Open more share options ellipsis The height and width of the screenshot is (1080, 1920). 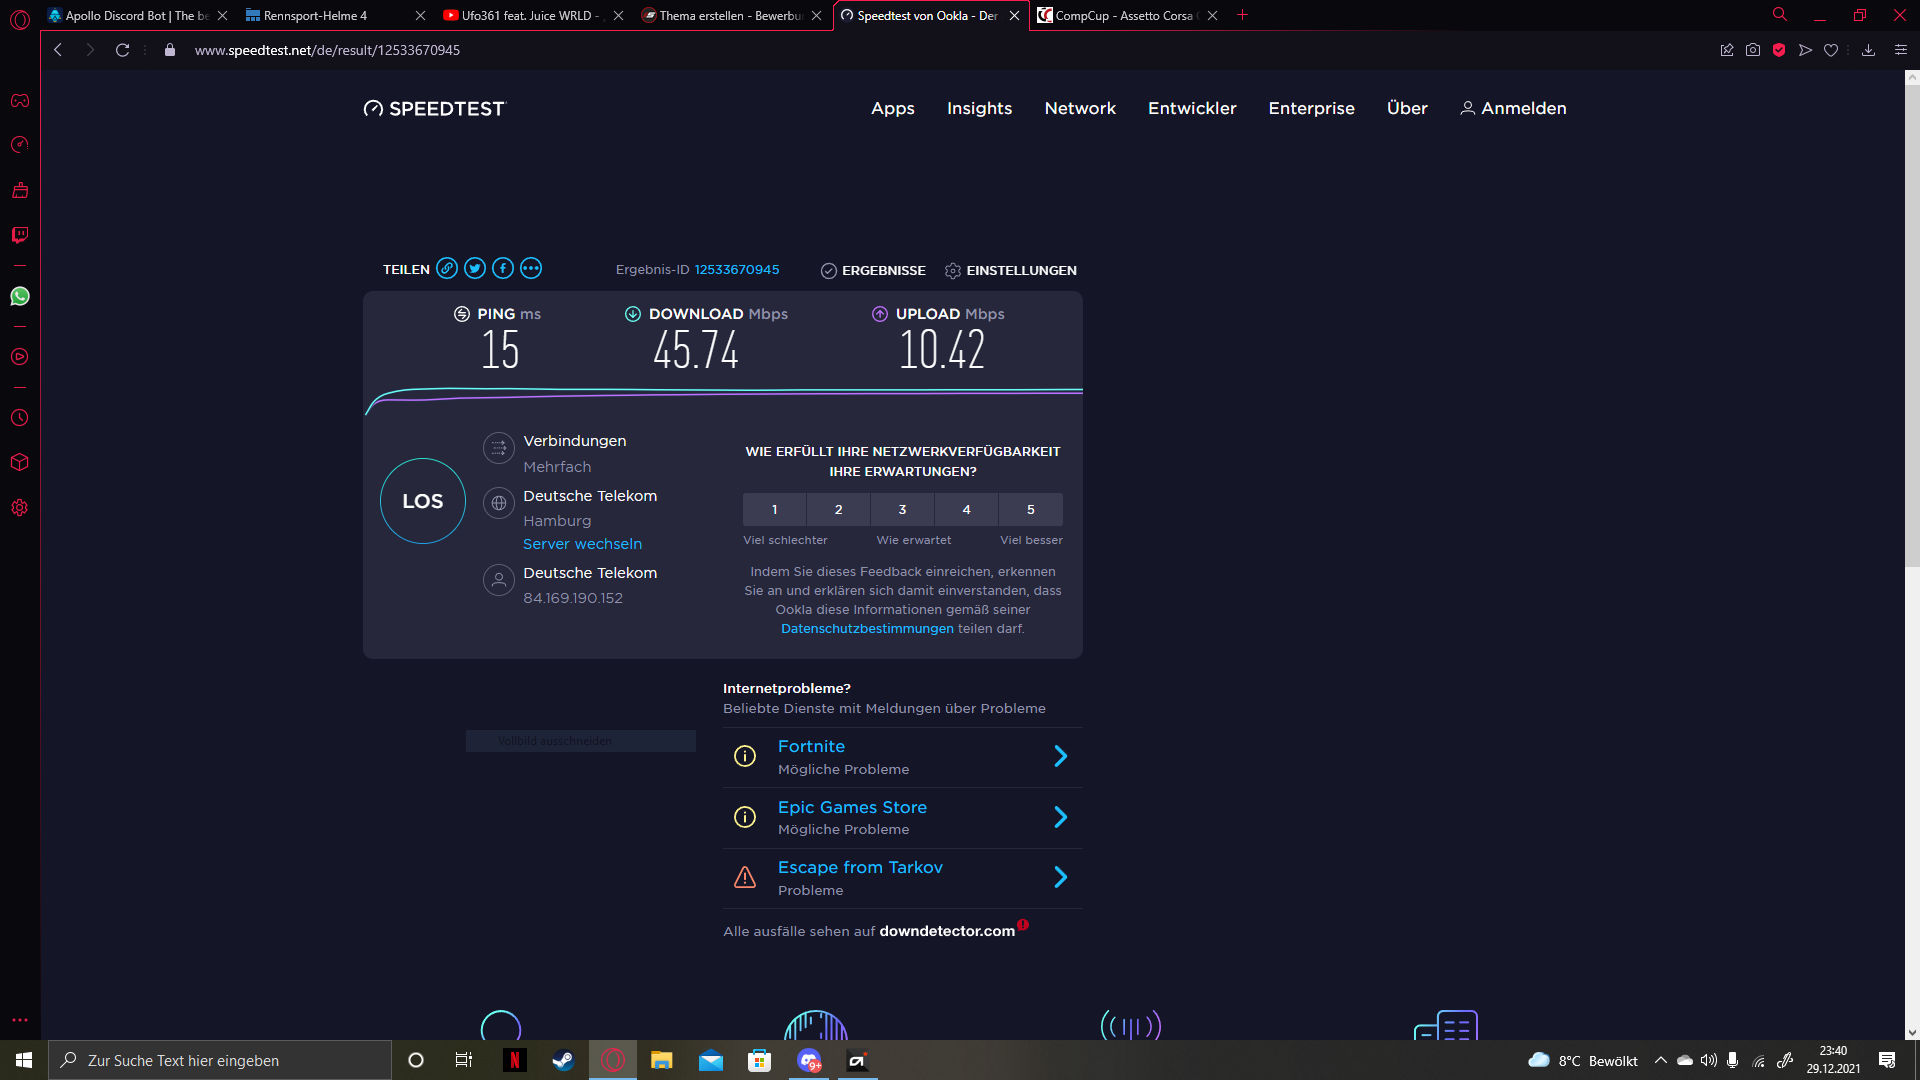pyautogui.click(x=531, y=268)
